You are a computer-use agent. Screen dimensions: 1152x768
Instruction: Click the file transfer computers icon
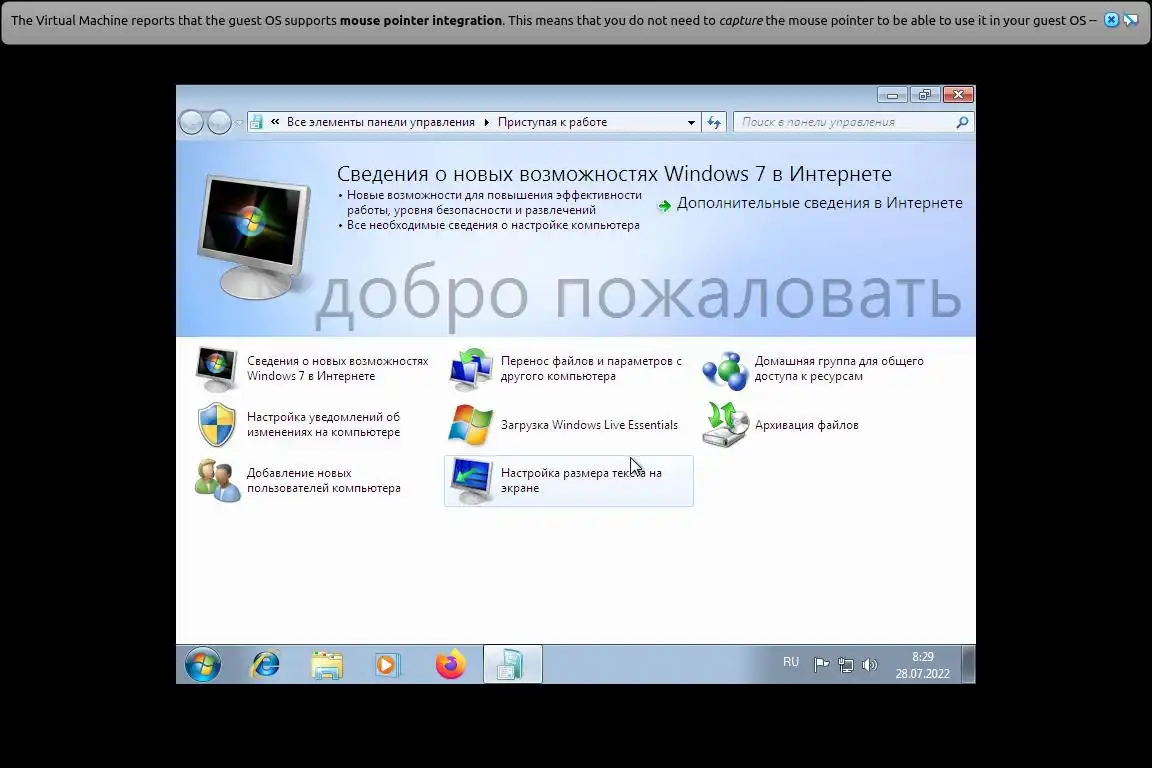point(471,369)
